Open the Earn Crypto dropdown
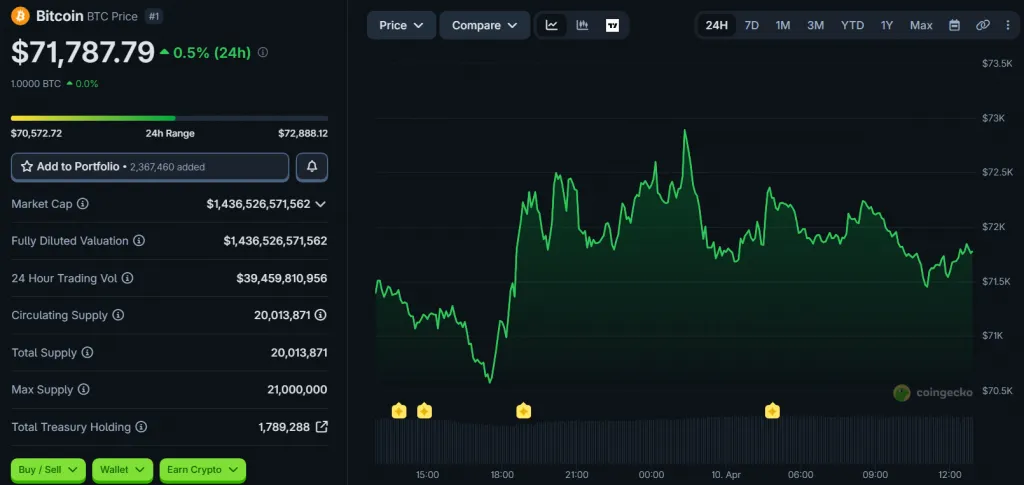1024x485 pixels. point(202,469)
